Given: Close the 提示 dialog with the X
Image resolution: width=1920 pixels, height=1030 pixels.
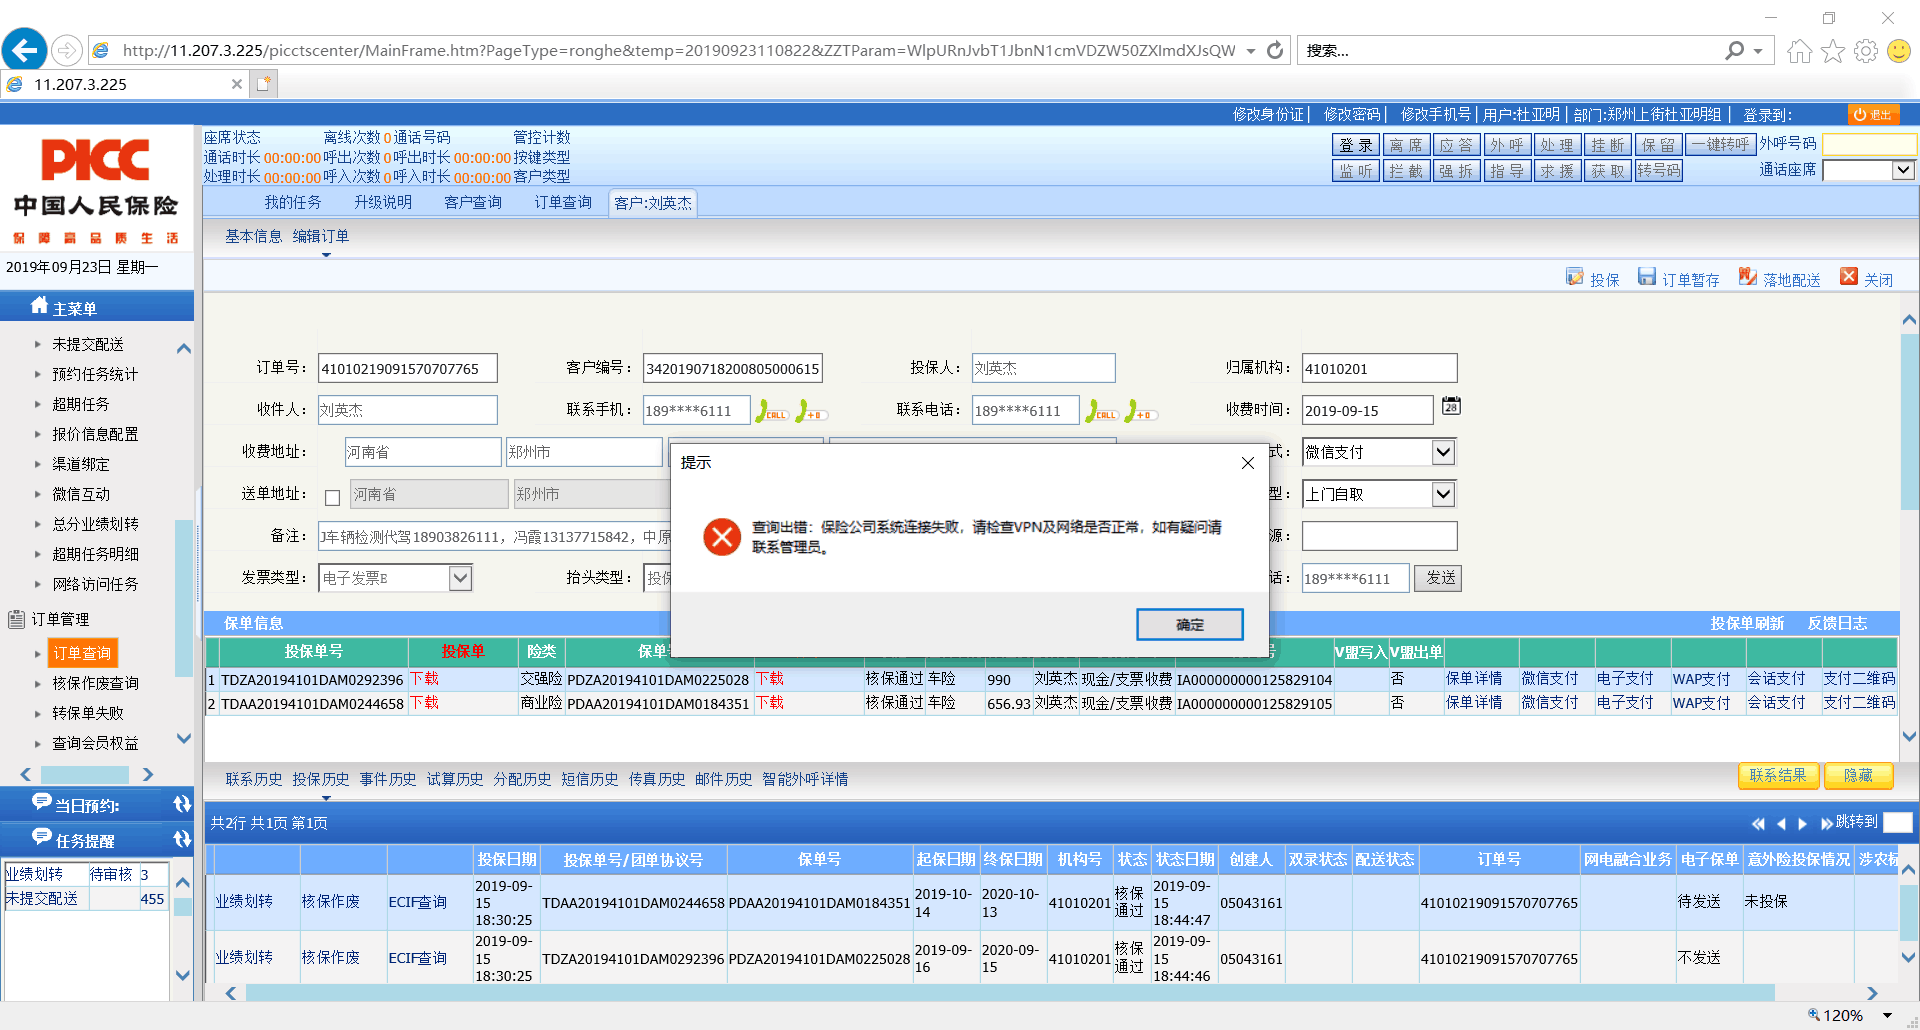Looking at the screenshot, I should tap(1247, 463).
